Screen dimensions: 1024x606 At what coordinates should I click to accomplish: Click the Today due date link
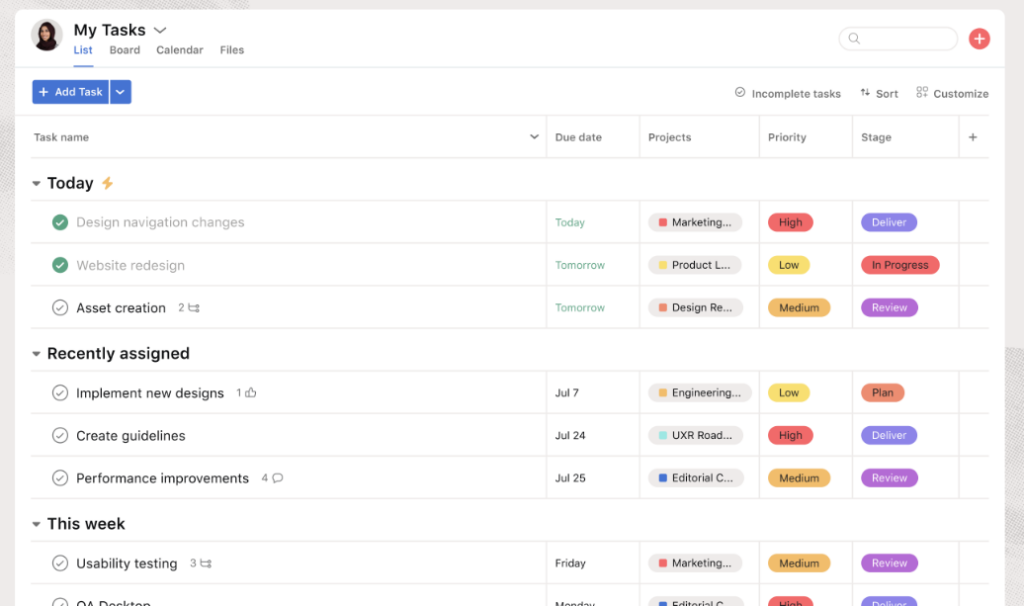[570, 222]
